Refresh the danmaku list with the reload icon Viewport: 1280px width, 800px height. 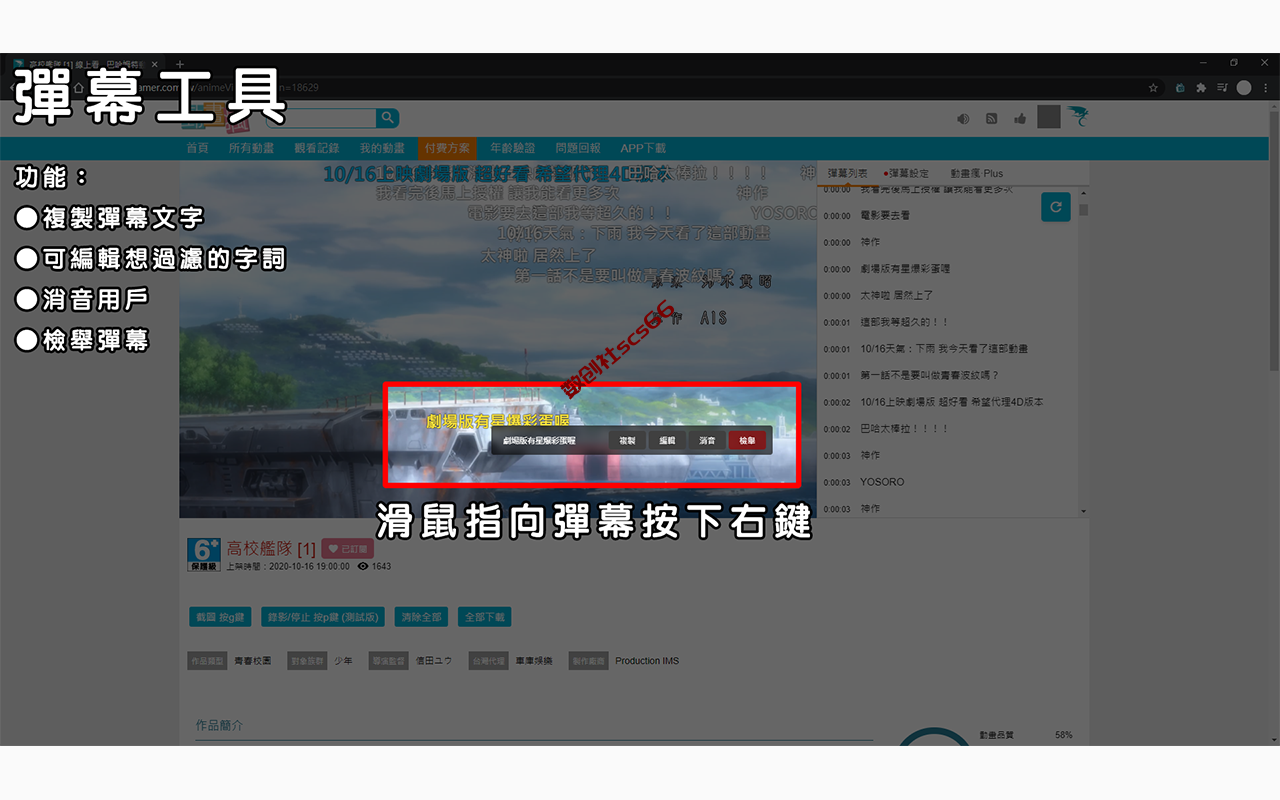coord(1056,207)
